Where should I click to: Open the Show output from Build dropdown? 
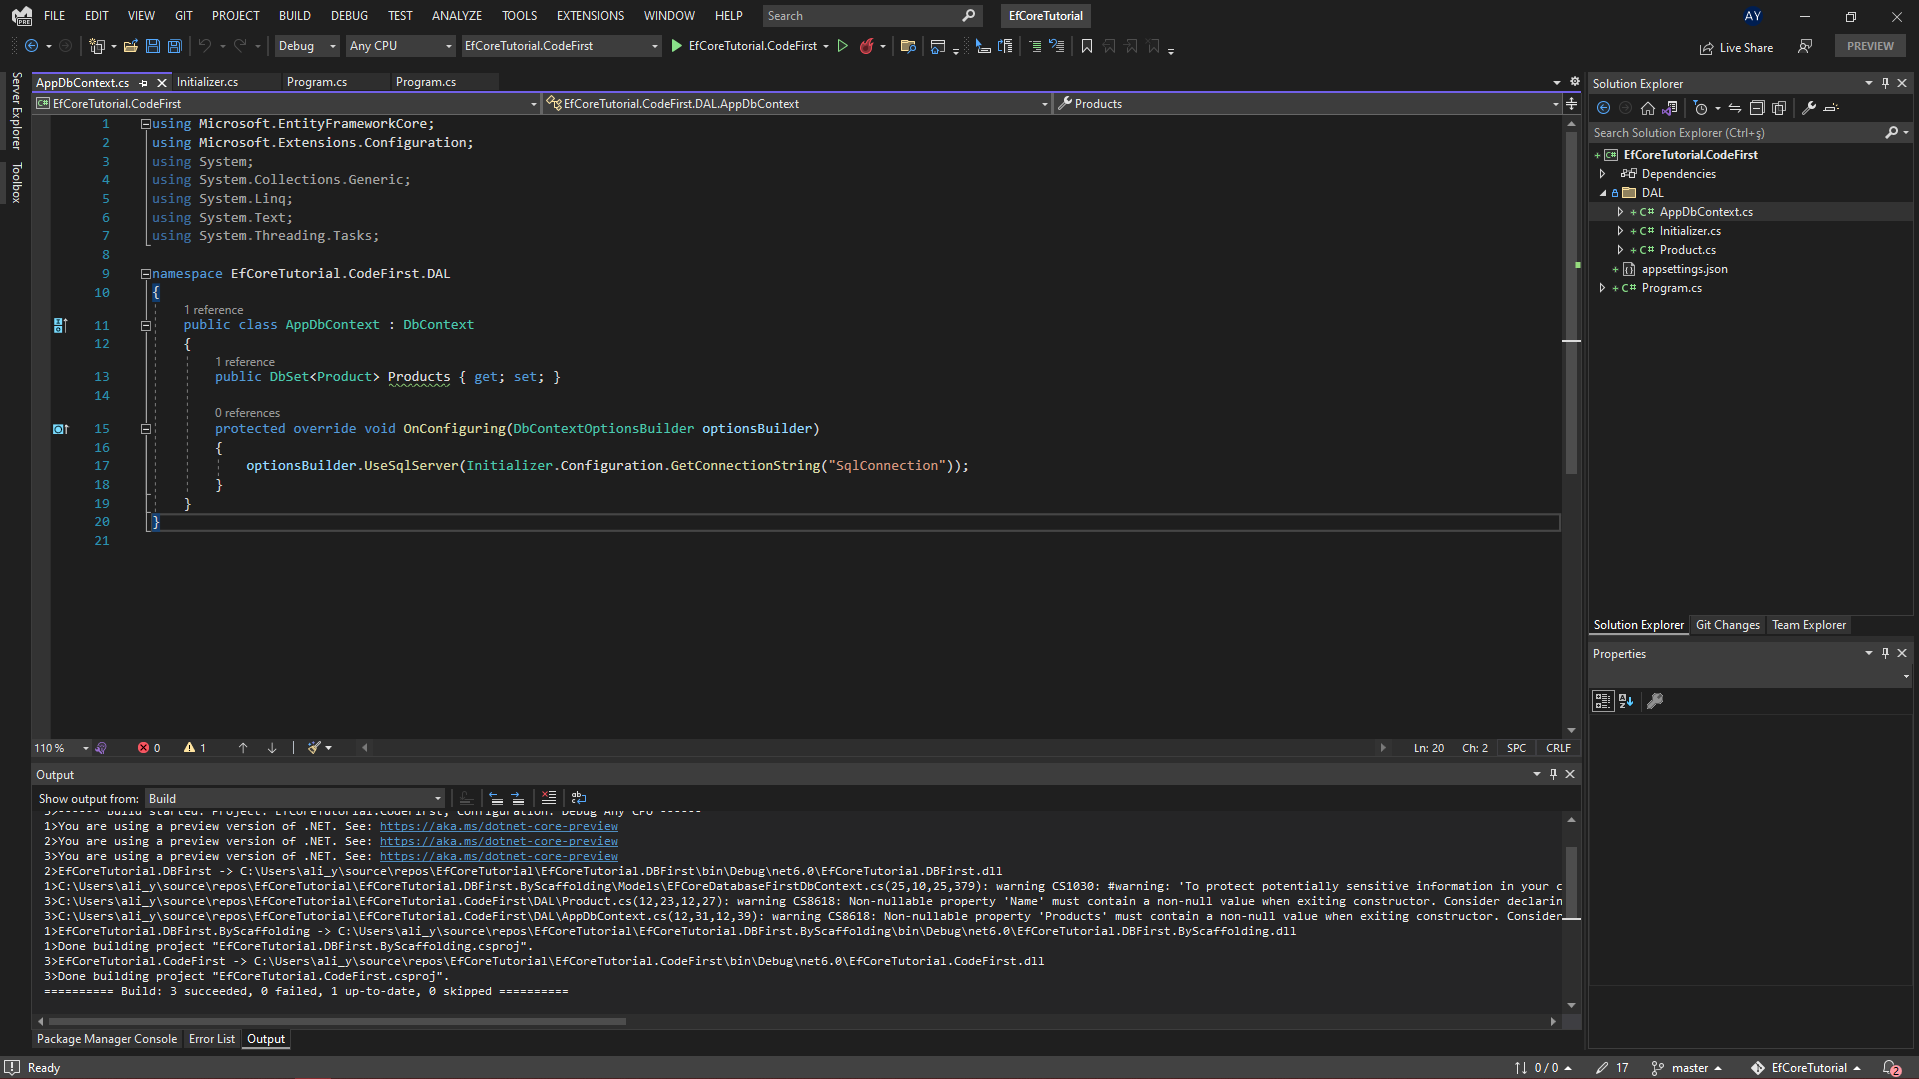(436, 798)
